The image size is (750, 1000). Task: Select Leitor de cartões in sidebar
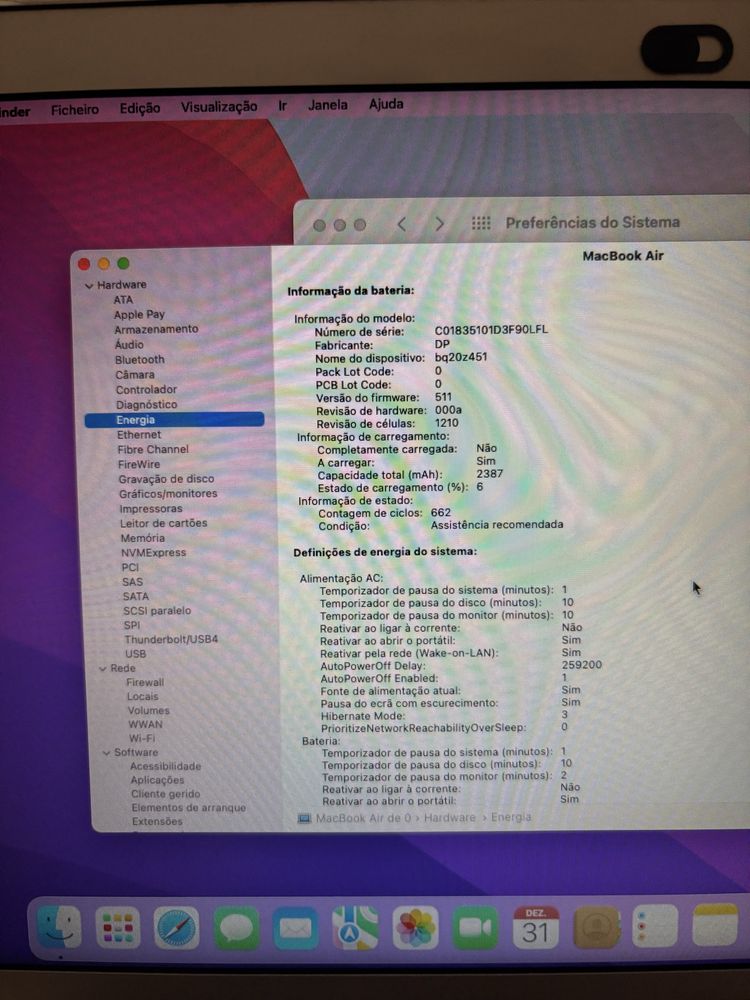164,524
